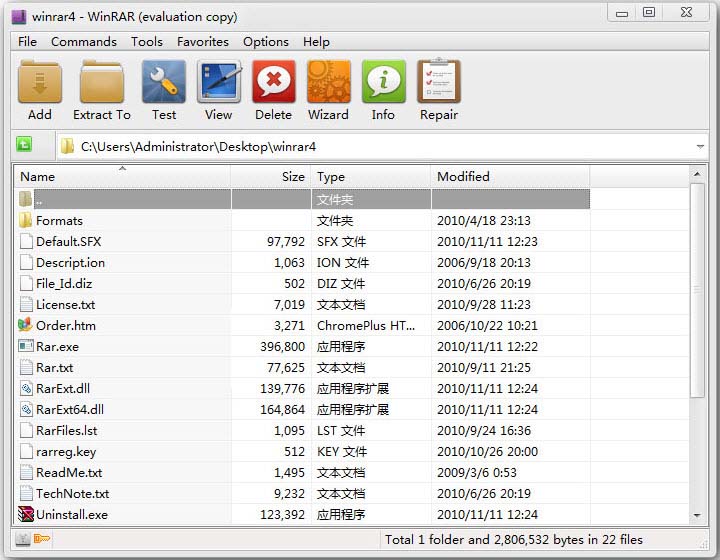Click the drive icon in status bar

coord(24,540)
